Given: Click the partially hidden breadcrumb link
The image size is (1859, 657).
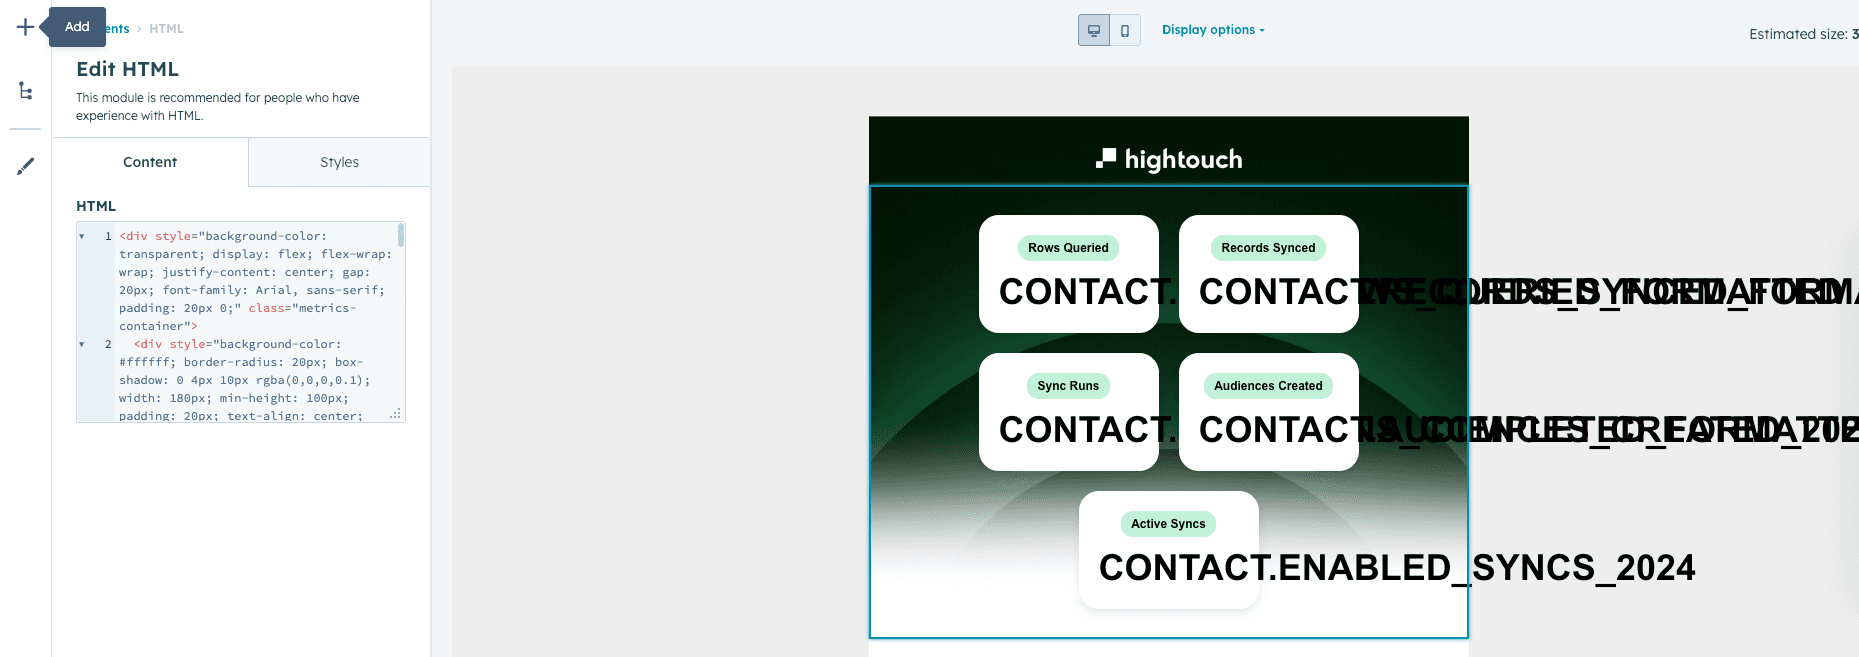Looking at the screenshot, I should pos(119,29).
